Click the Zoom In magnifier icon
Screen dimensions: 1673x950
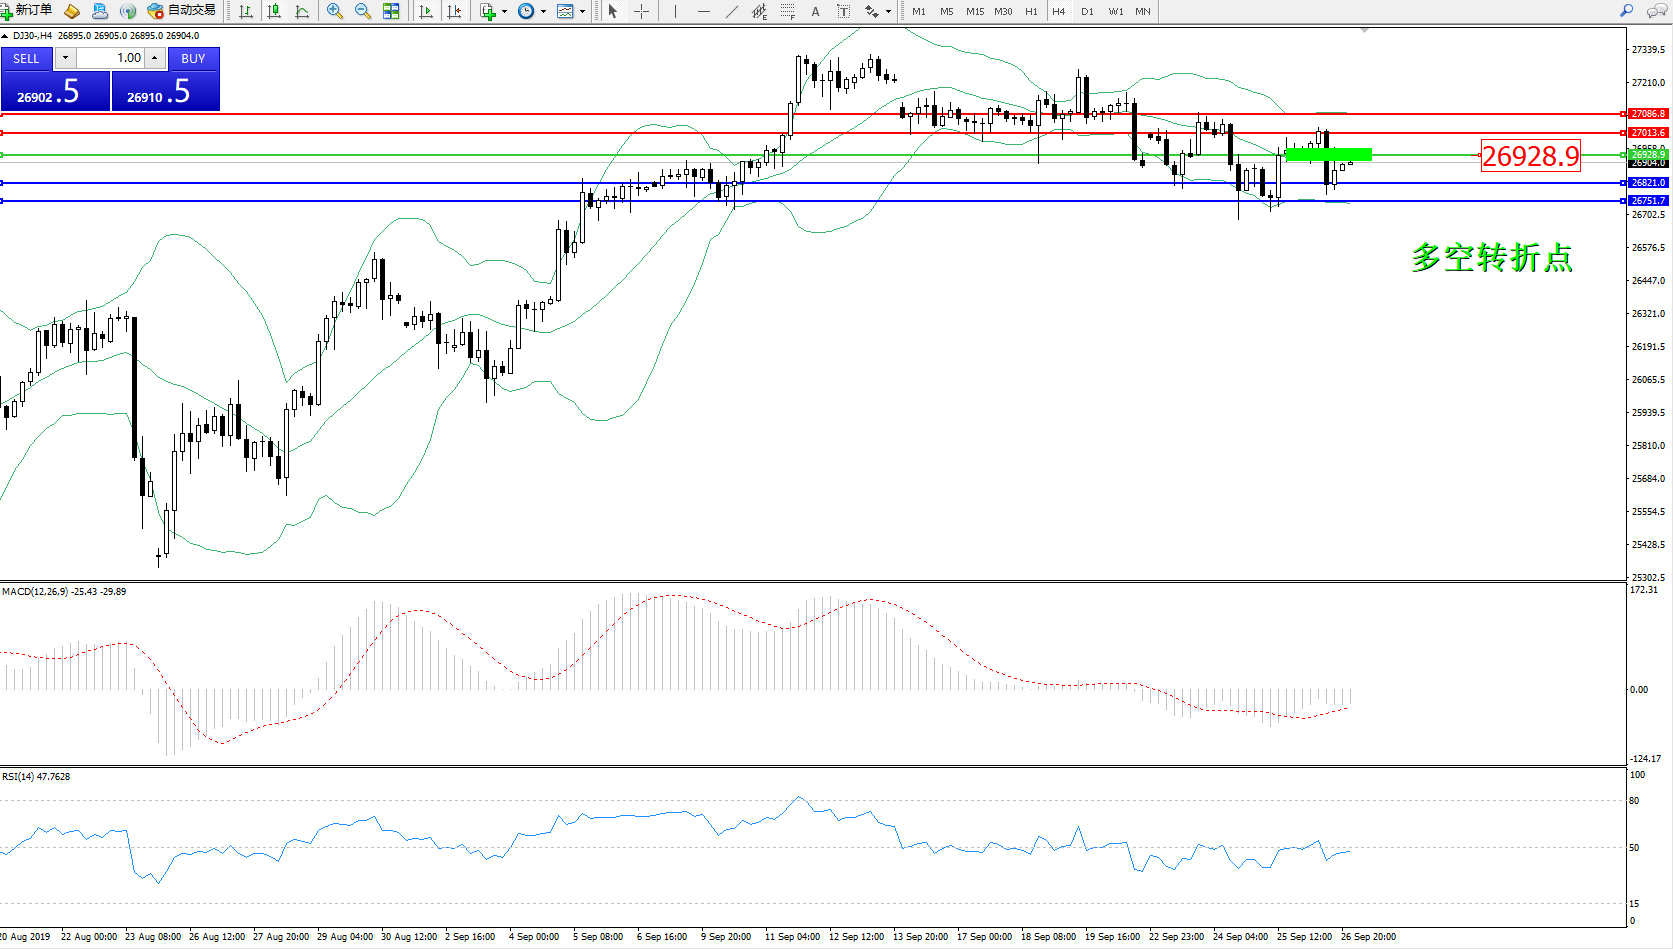[x=334, y=11]
